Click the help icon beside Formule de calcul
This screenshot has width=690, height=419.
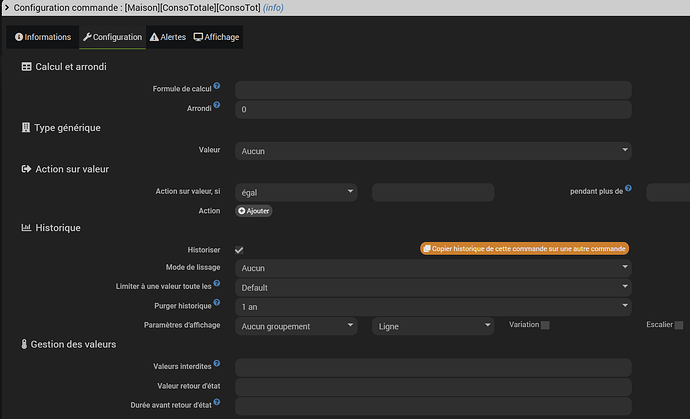217,87
